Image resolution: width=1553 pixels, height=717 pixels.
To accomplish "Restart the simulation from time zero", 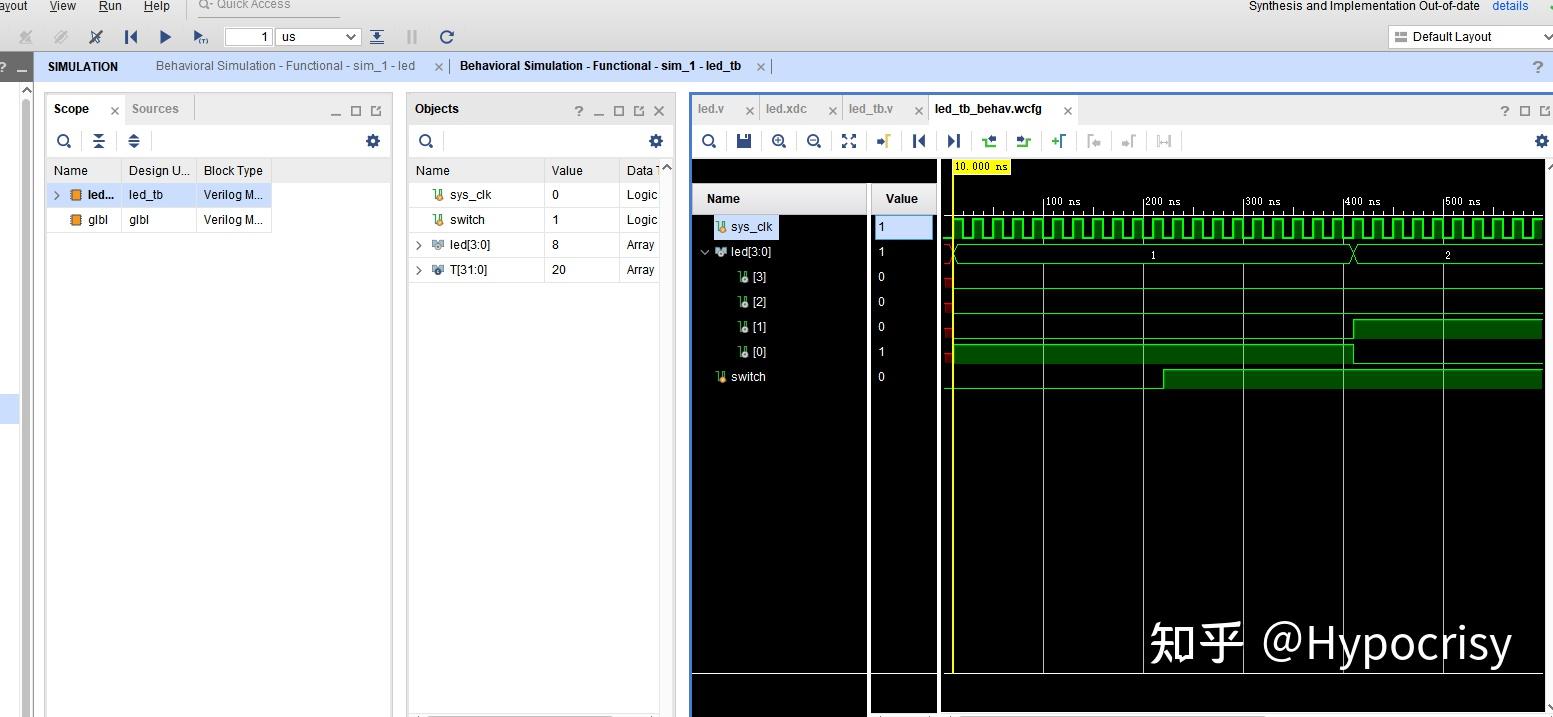I will [131, 37].
